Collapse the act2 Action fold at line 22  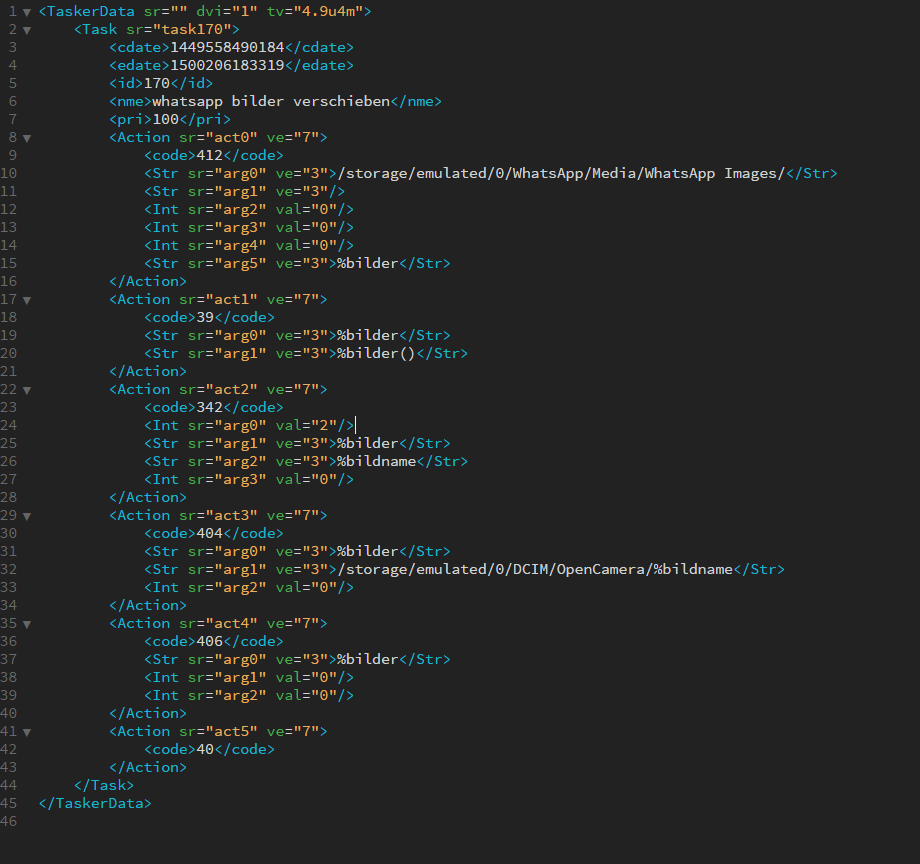(27, 390)
